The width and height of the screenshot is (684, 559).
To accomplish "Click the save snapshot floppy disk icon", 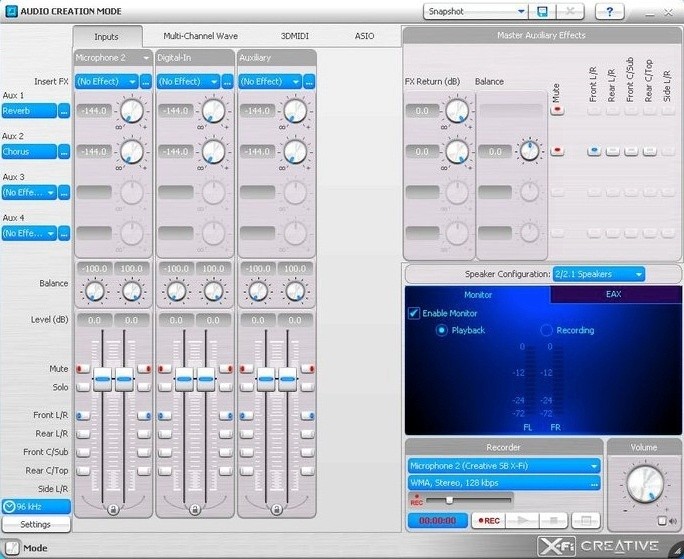I will 543,11.
